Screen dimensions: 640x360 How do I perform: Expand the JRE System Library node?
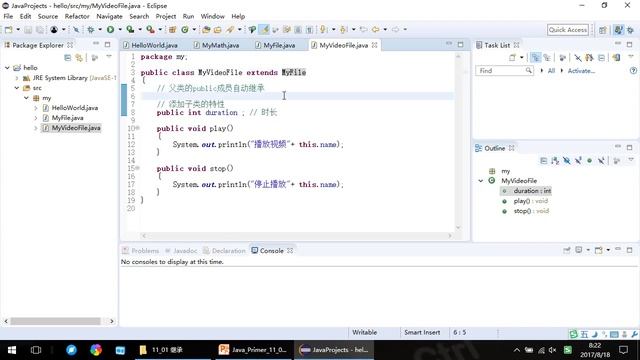pos(17,78)
